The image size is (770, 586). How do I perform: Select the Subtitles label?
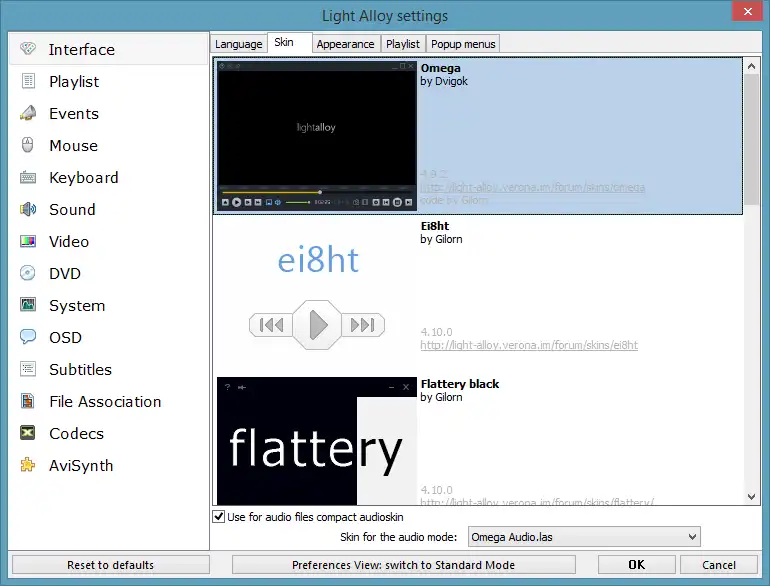[x=81, y=369]
